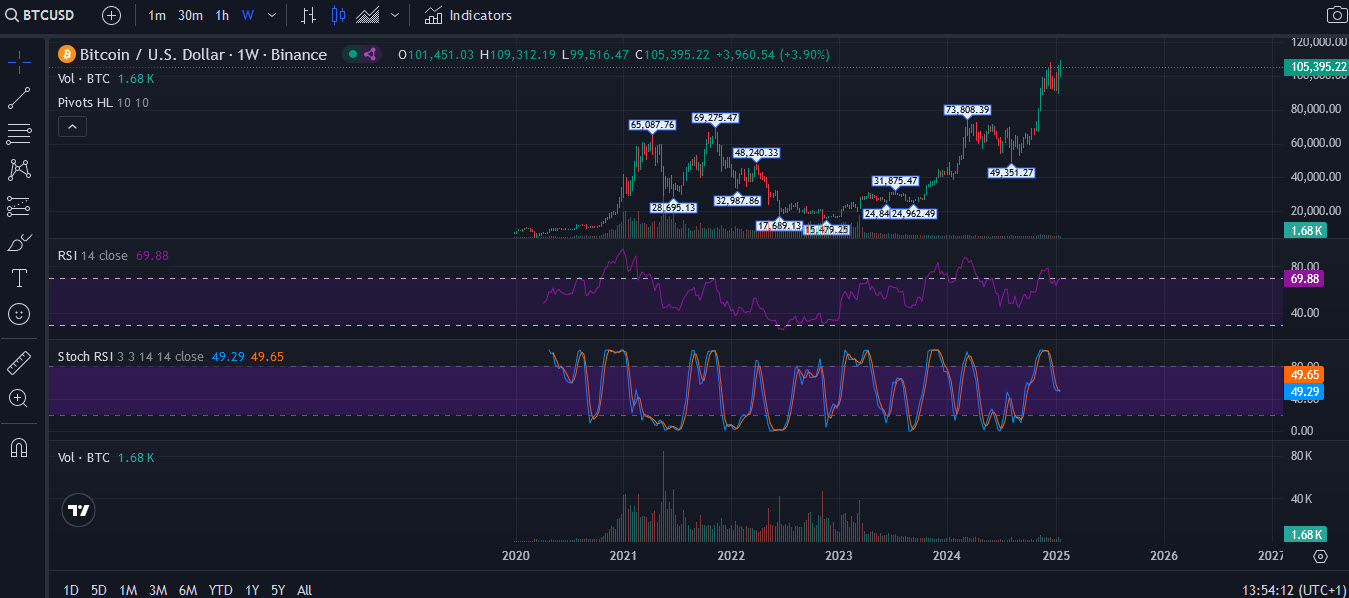Take a chart snapshot with camera icon
Image resolution: width=1349 pixels, height=598 pixels.
pos(1336,15)
